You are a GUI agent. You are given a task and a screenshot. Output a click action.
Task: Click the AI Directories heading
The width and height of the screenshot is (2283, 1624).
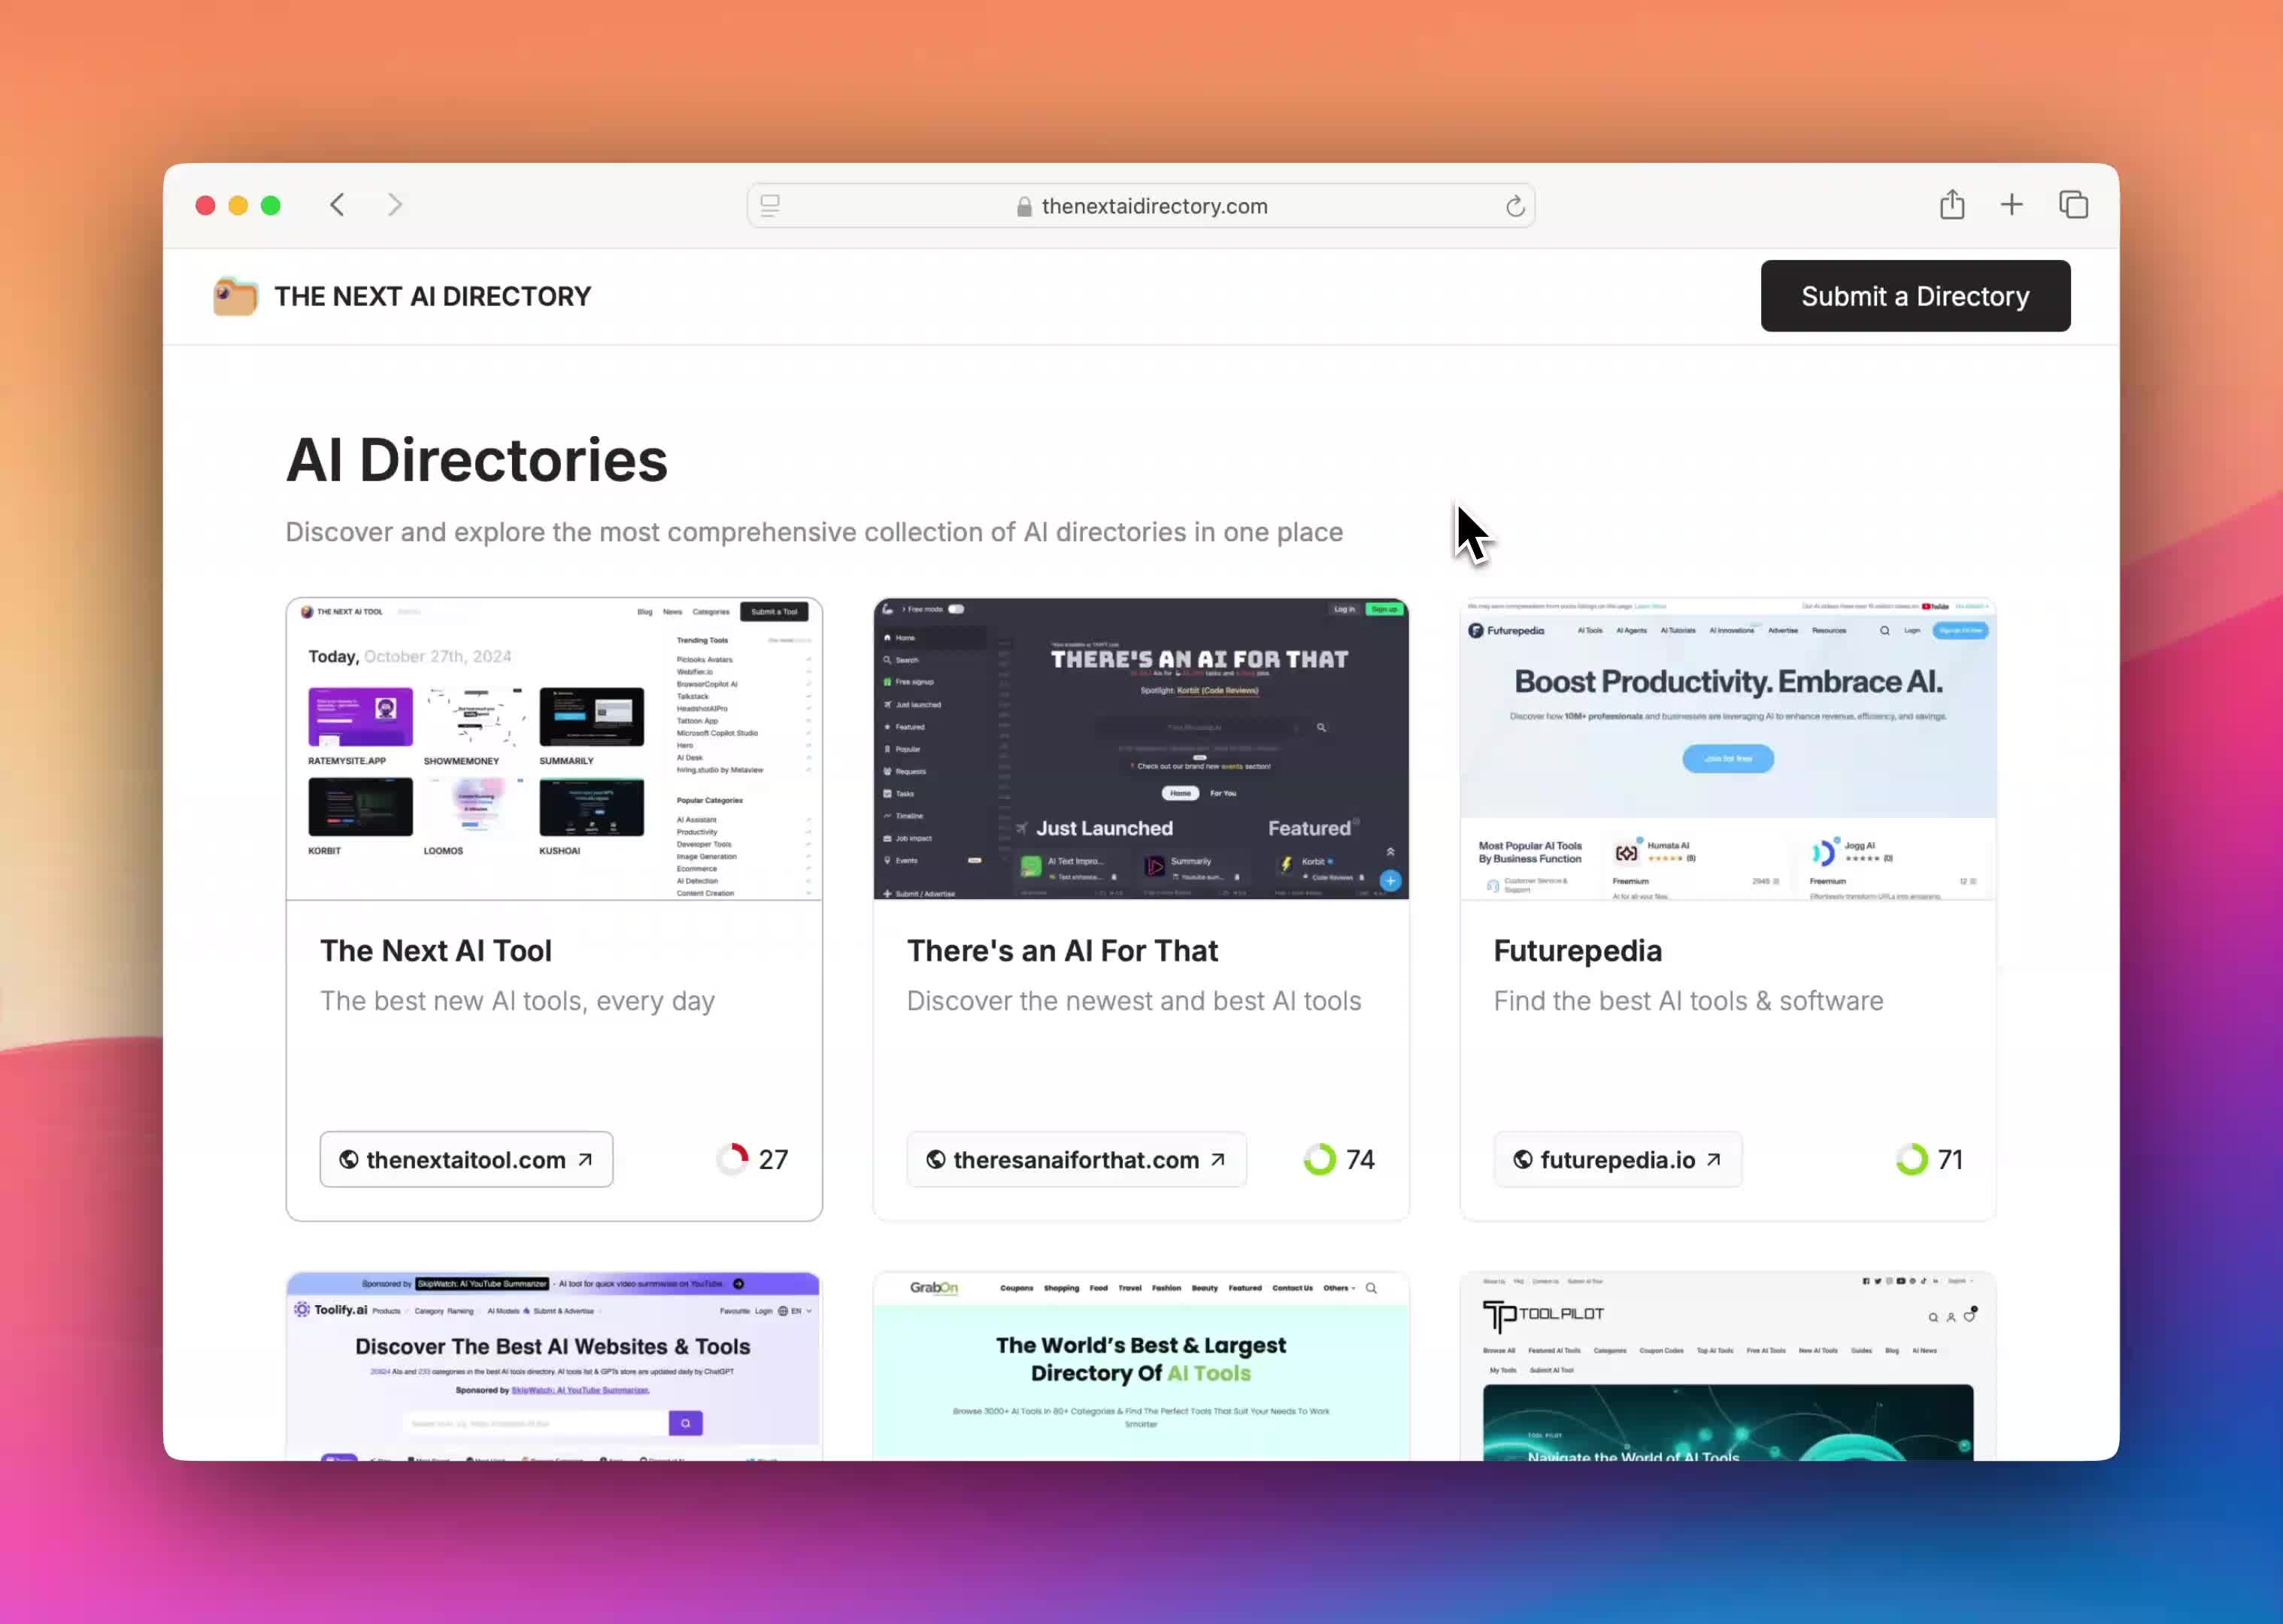coord(477,461)
